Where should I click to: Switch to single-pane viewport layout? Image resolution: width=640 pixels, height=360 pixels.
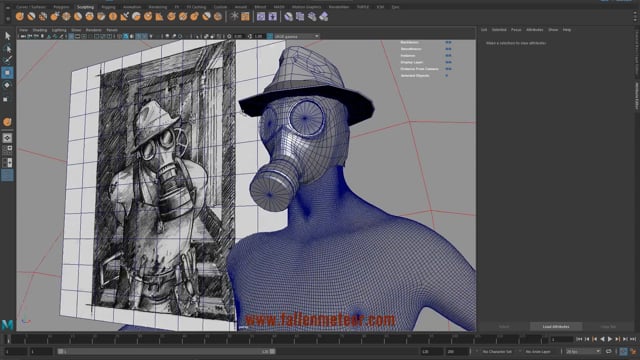point(7,138)
